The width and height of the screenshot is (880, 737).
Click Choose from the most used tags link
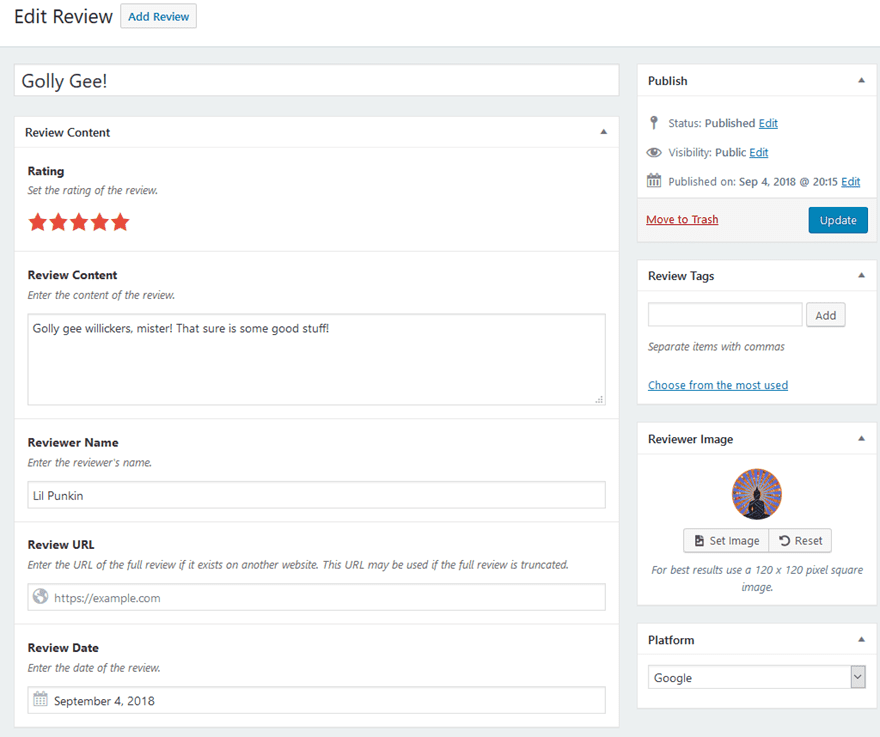(x=718, y=384)
